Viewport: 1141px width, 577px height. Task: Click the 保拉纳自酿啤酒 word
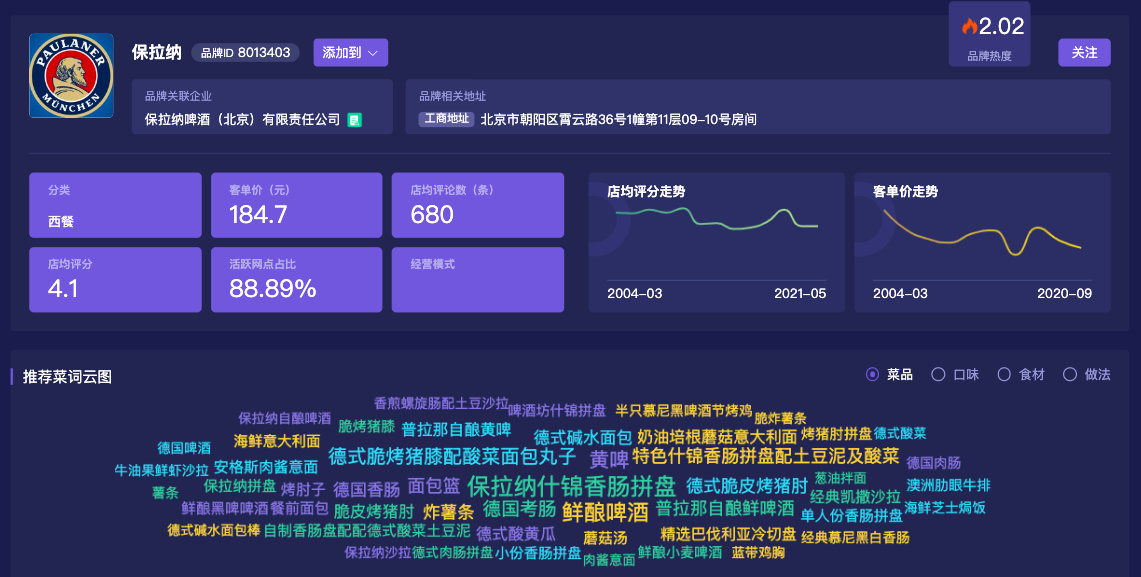285,418
